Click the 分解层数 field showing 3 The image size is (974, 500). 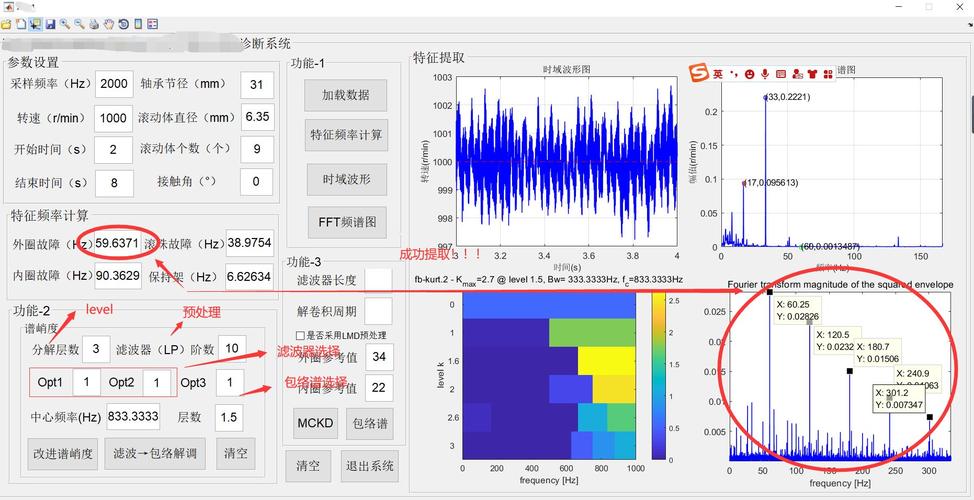coord(96,349)
